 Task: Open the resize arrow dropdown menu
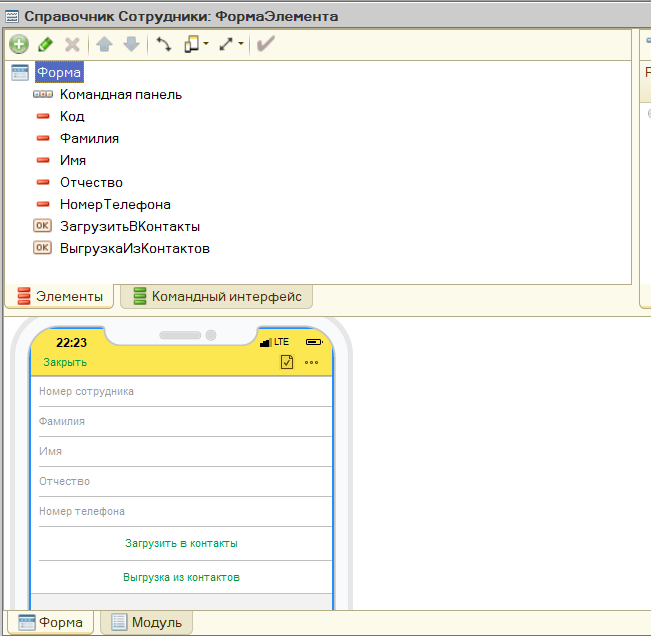tap(241, 43)
